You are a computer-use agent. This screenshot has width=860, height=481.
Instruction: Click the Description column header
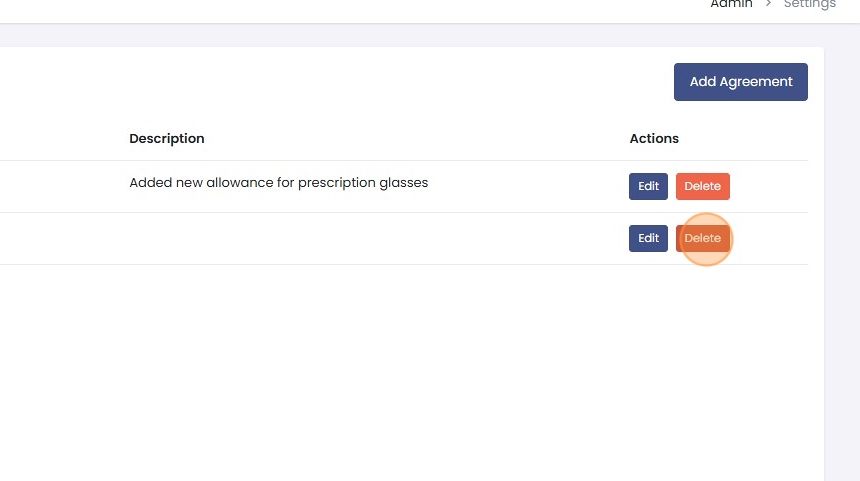[x=166, y=138]
